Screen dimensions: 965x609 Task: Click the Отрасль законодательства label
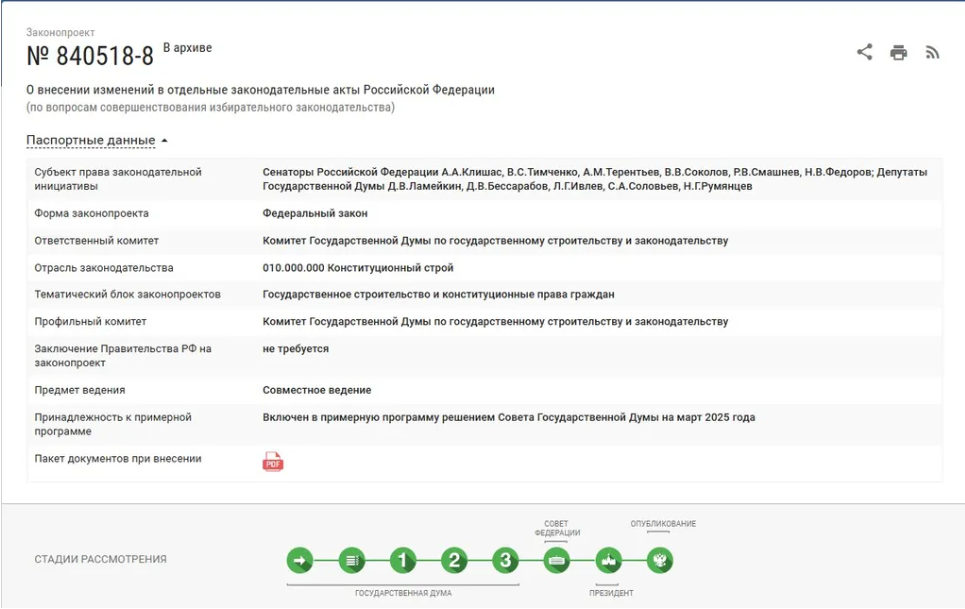pyautogui.click(x=104, y=268)
